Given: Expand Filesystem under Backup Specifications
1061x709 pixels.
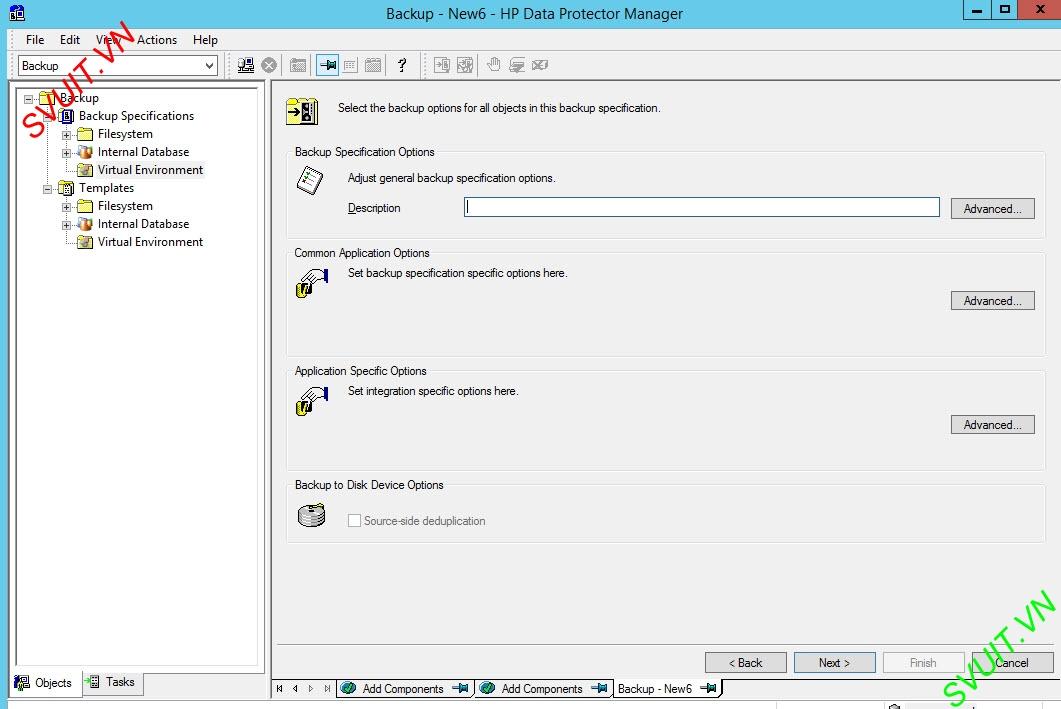Looking at the screenshot, I should tap(66, 135).
